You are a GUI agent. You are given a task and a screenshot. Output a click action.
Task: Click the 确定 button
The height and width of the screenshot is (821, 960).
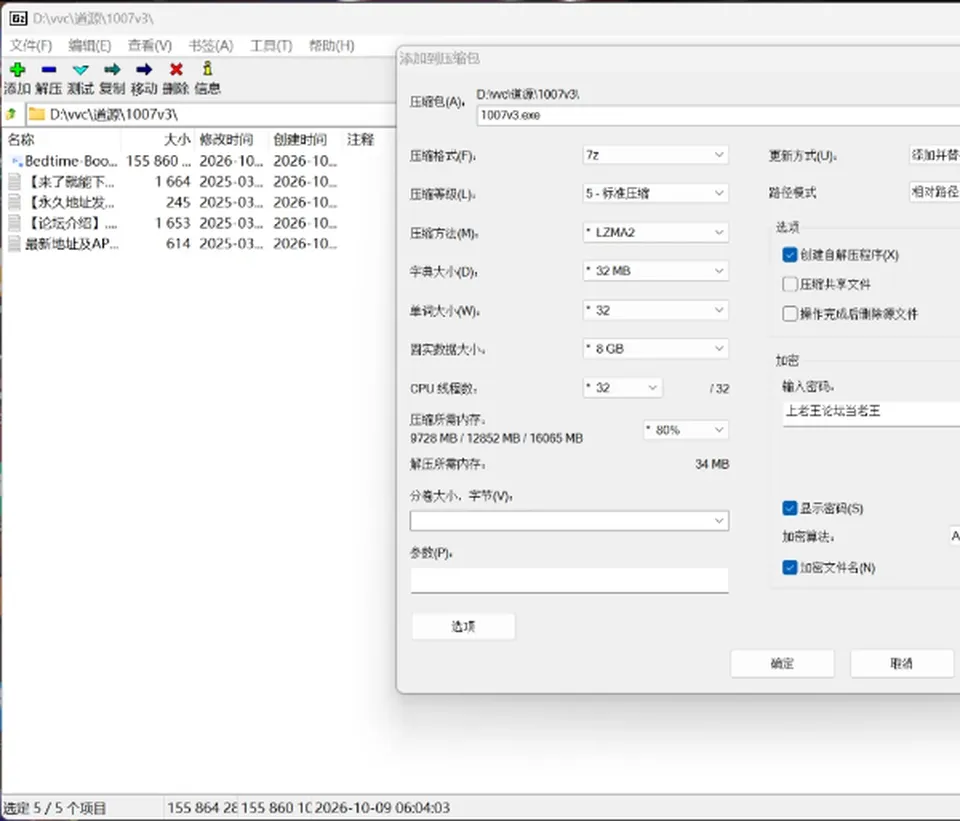tap(782, 664)
